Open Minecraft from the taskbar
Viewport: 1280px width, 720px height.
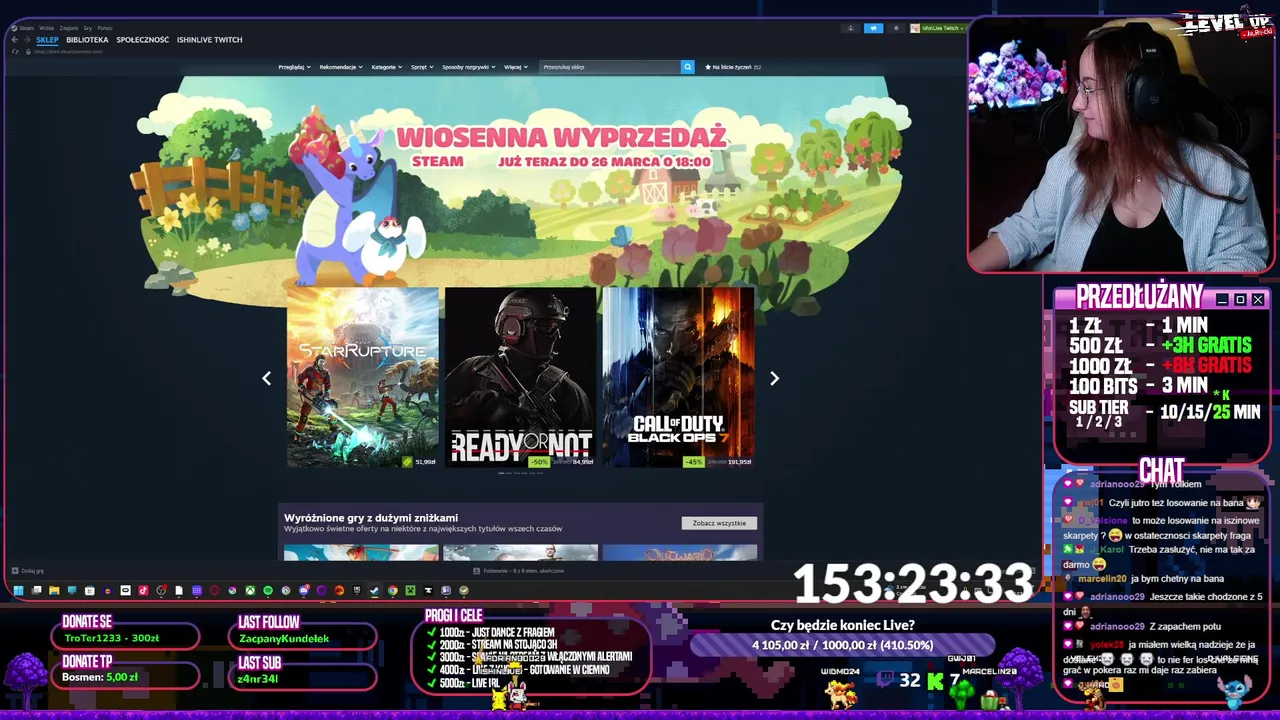tap(410, 590)
